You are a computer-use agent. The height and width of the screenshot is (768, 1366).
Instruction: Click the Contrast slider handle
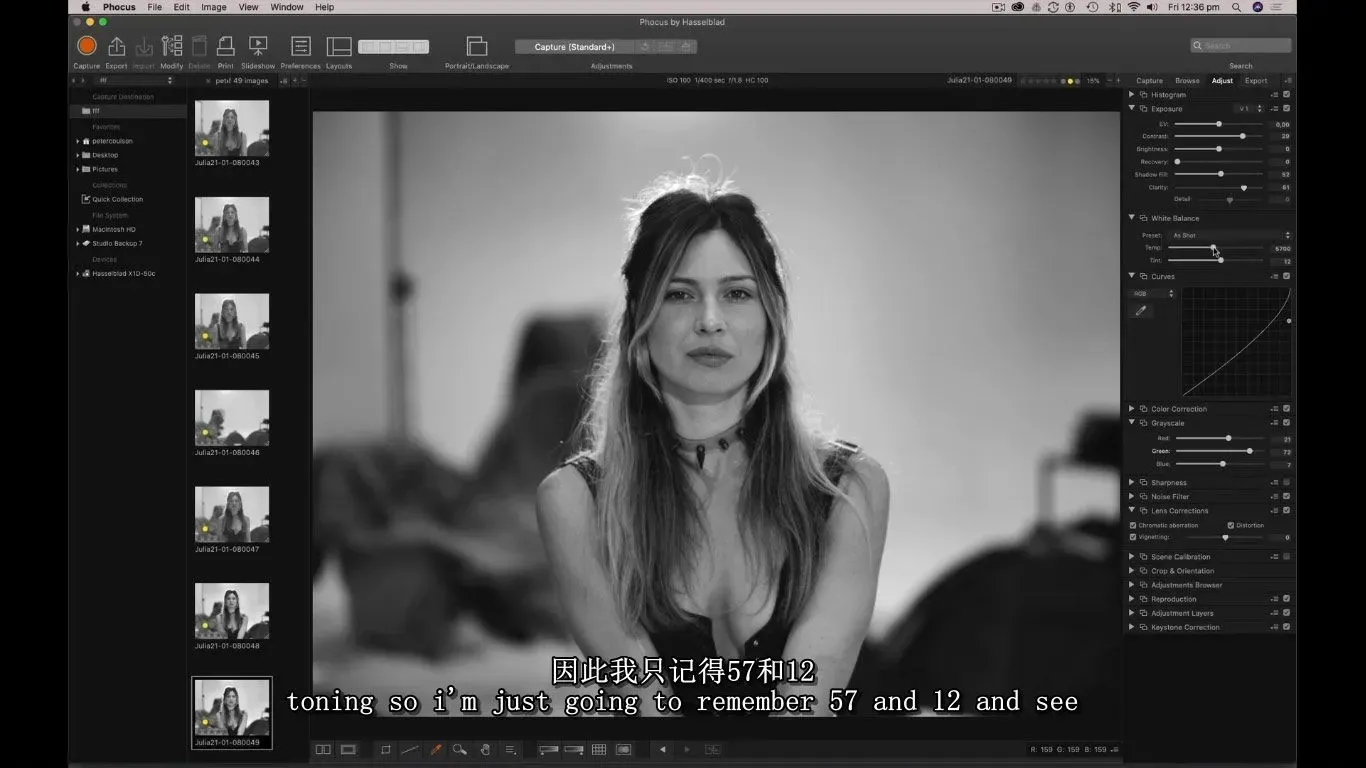pyautogui.click(x=1242, y=136)
